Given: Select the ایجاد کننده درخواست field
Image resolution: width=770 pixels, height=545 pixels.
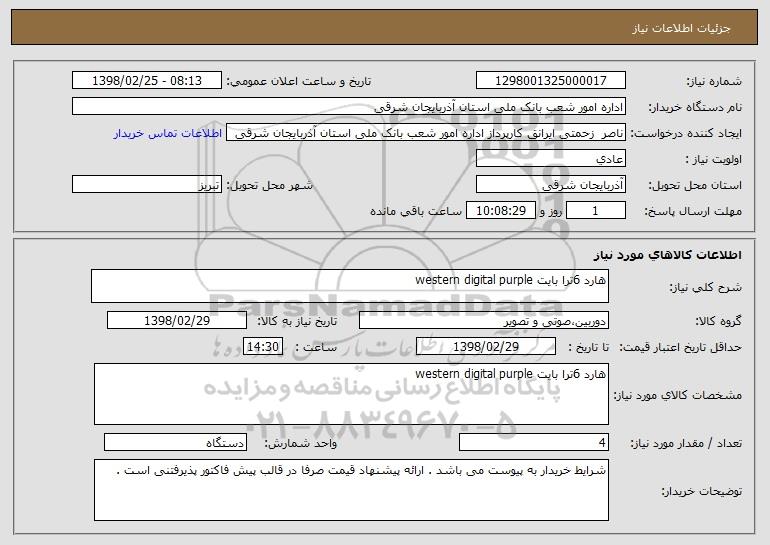Looking at the screenshot, I should point(426,133).
